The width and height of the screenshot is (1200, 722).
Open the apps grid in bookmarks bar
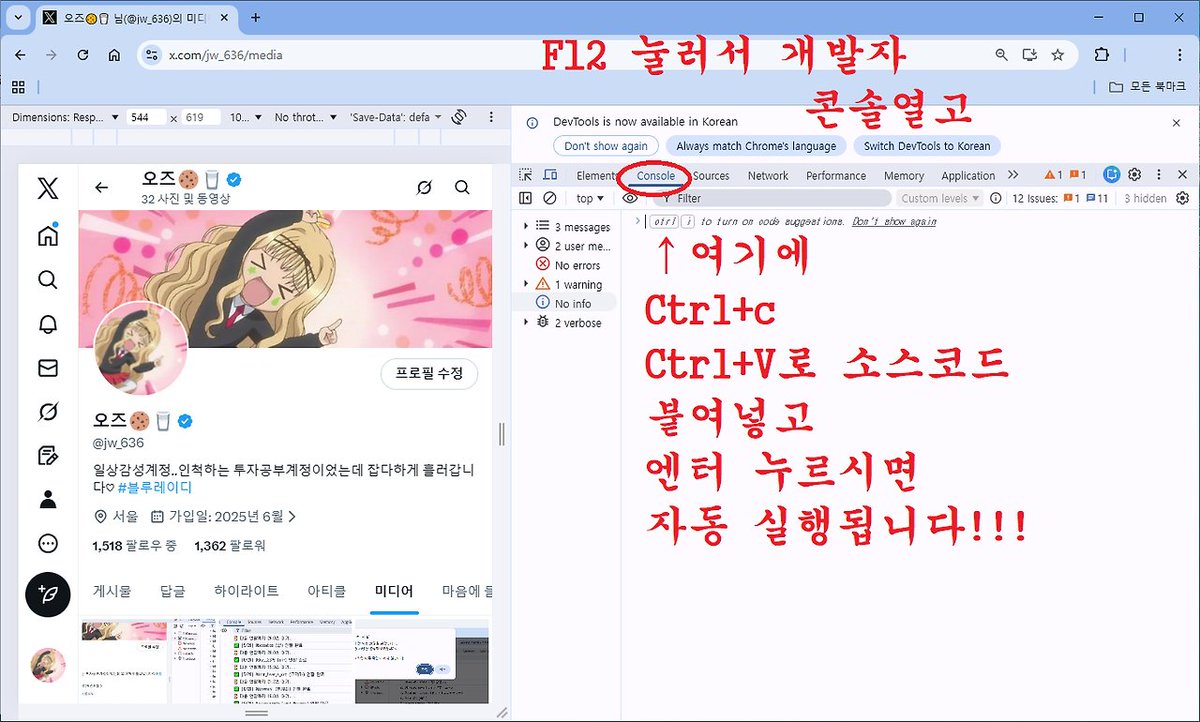click(x=18, y=87)
